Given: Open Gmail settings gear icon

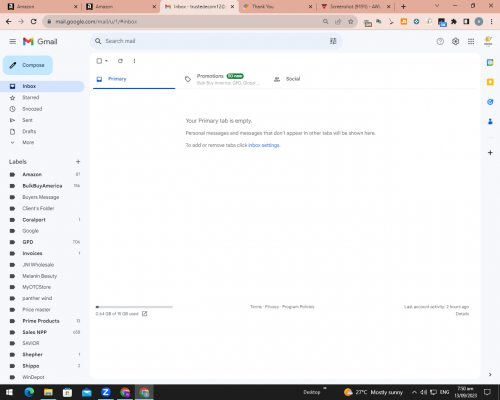Looking at the screenshot, I should point(455,41).
